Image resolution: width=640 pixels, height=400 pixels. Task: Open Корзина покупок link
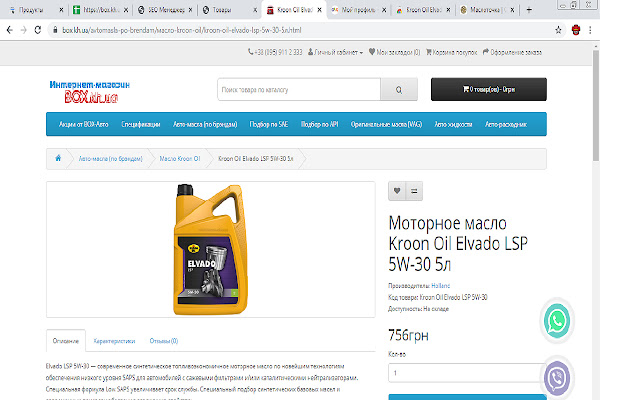451,52
